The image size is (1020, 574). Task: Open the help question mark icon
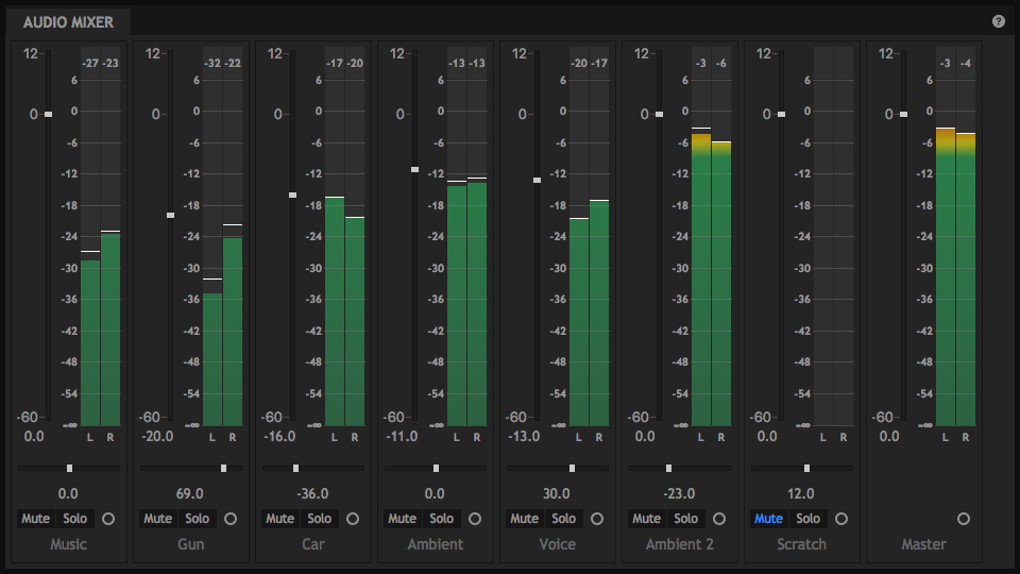click(x=998, y=21)
